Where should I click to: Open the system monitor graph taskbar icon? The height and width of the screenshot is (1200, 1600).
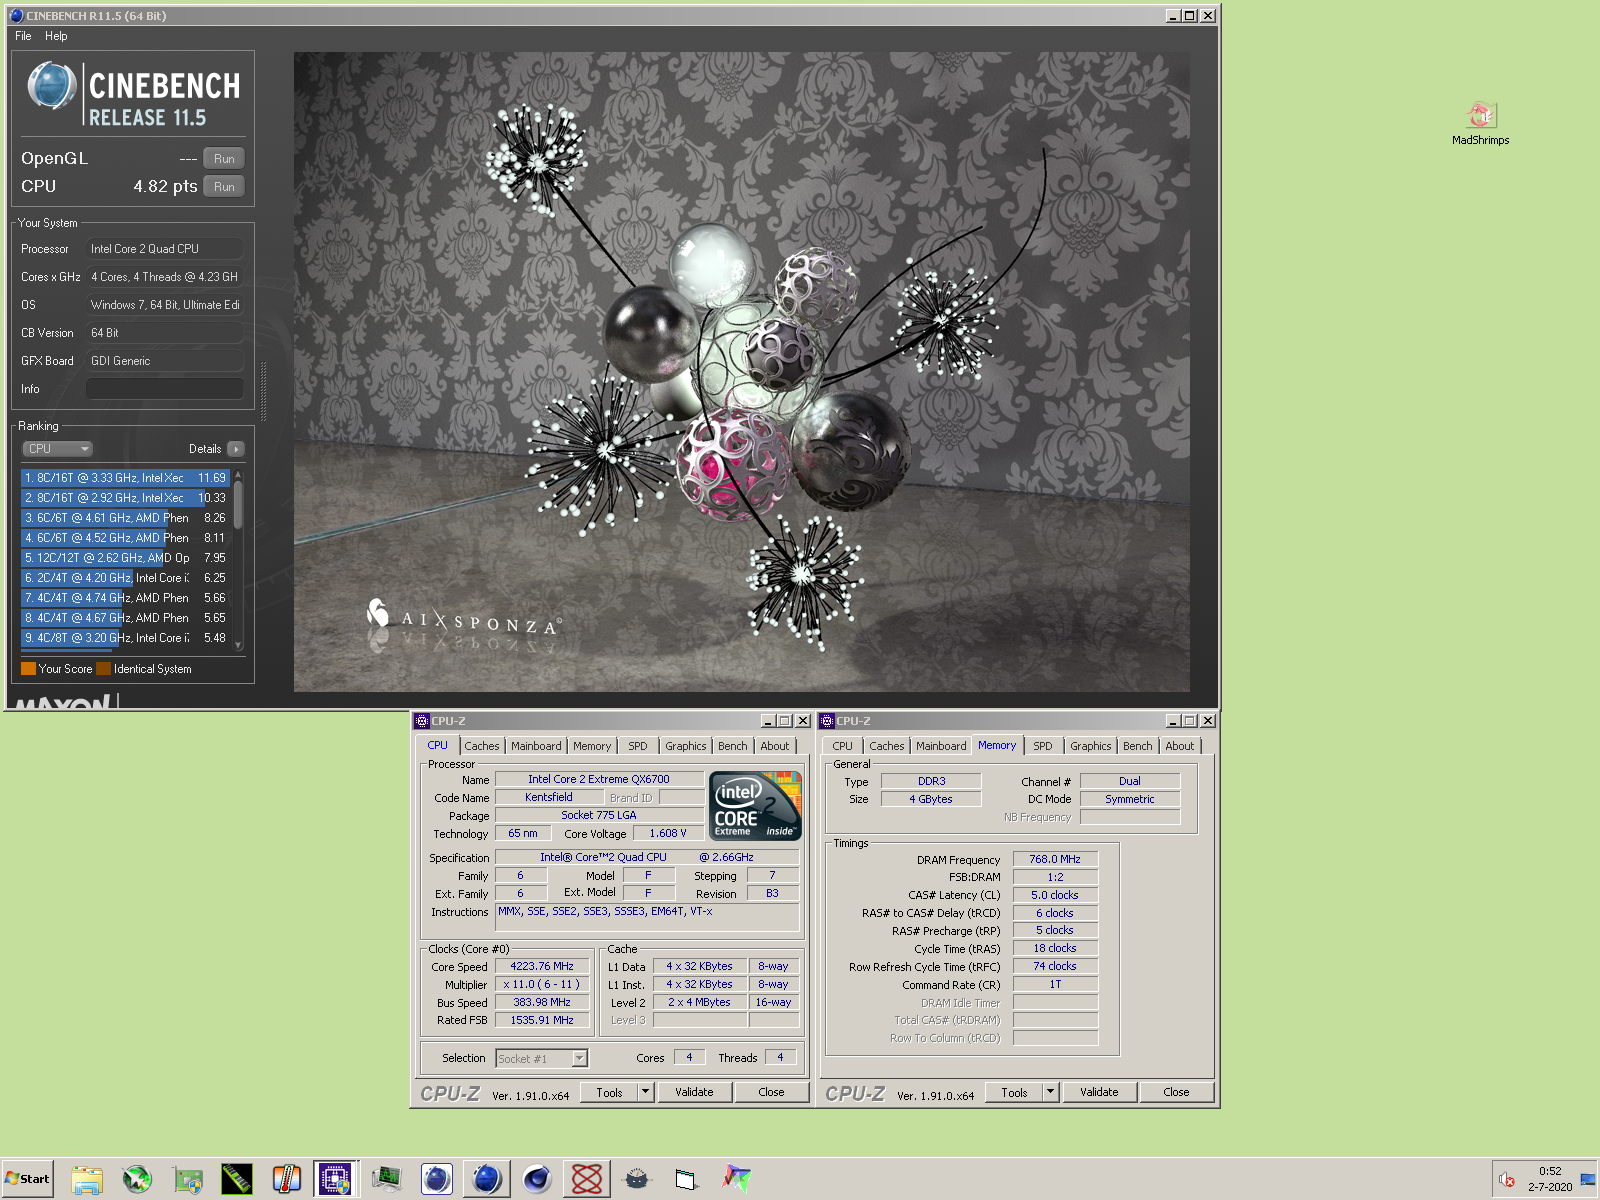tap(387, 1179)
